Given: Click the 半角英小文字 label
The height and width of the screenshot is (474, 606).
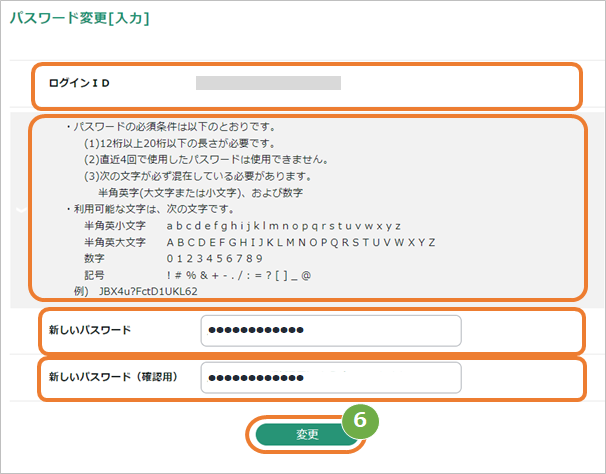Looking at the screenshot, I should point(115,226).
